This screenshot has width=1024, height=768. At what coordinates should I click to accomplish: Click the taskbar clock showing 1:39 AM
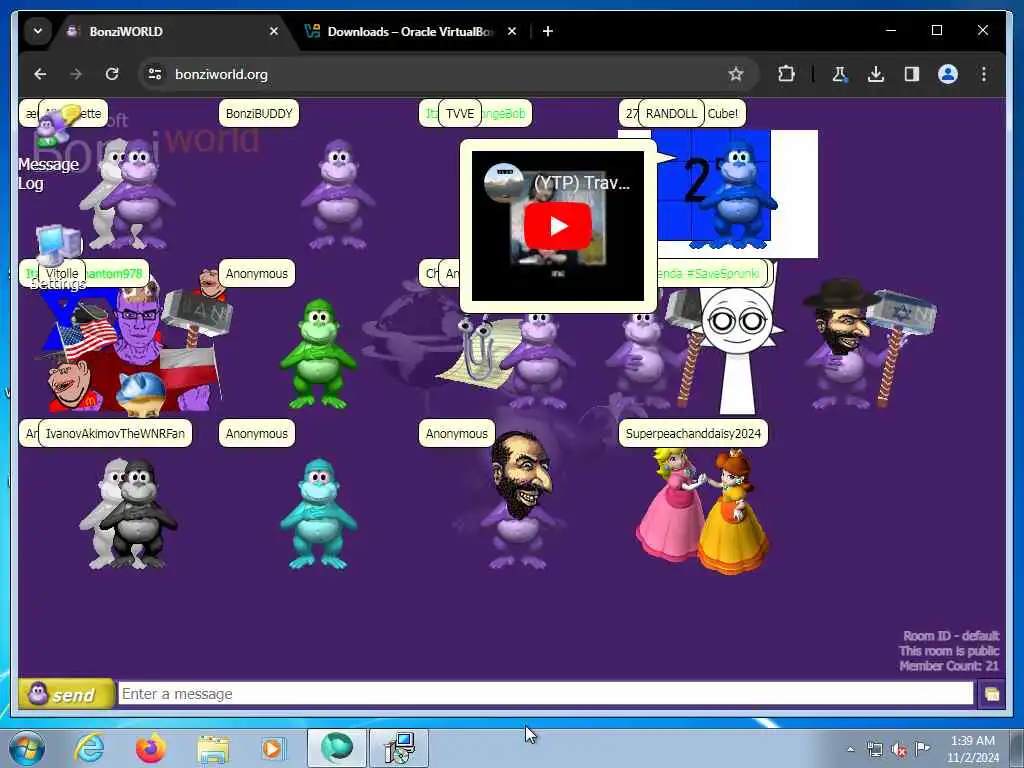[973, 749]
